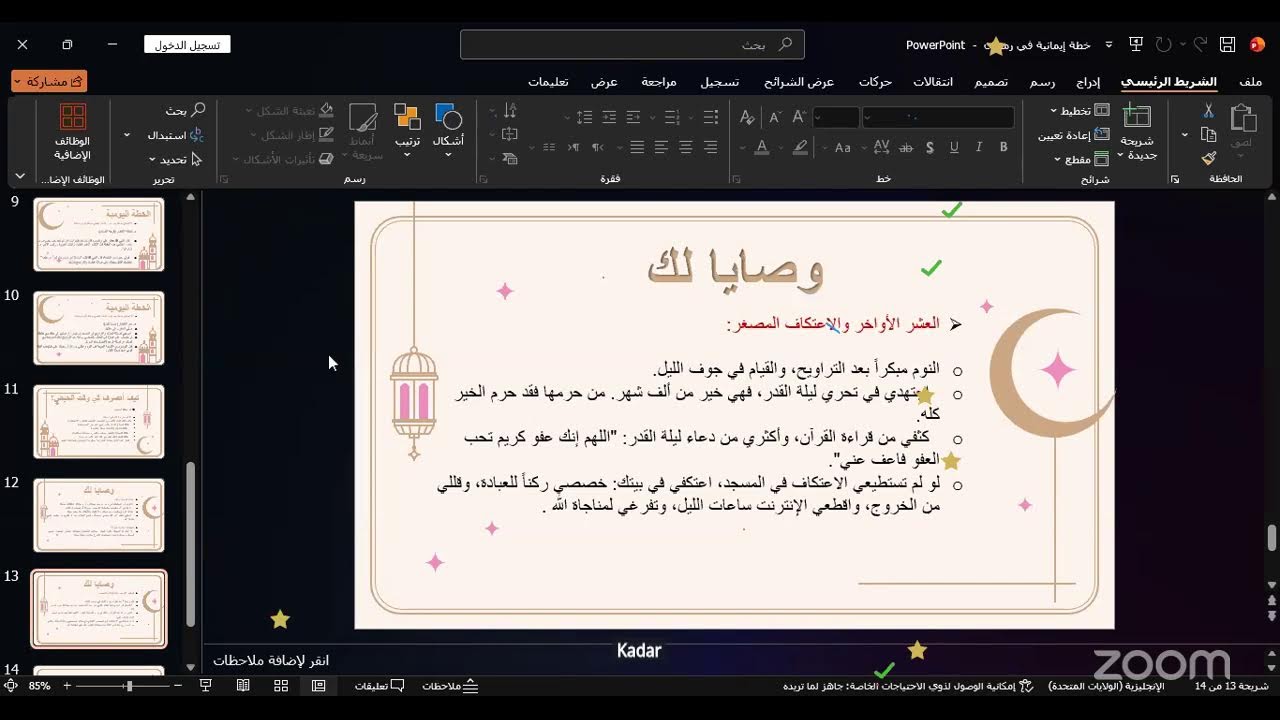
Task: Click the Convert to SmartArt icon
Action: (x=510, y=158)
